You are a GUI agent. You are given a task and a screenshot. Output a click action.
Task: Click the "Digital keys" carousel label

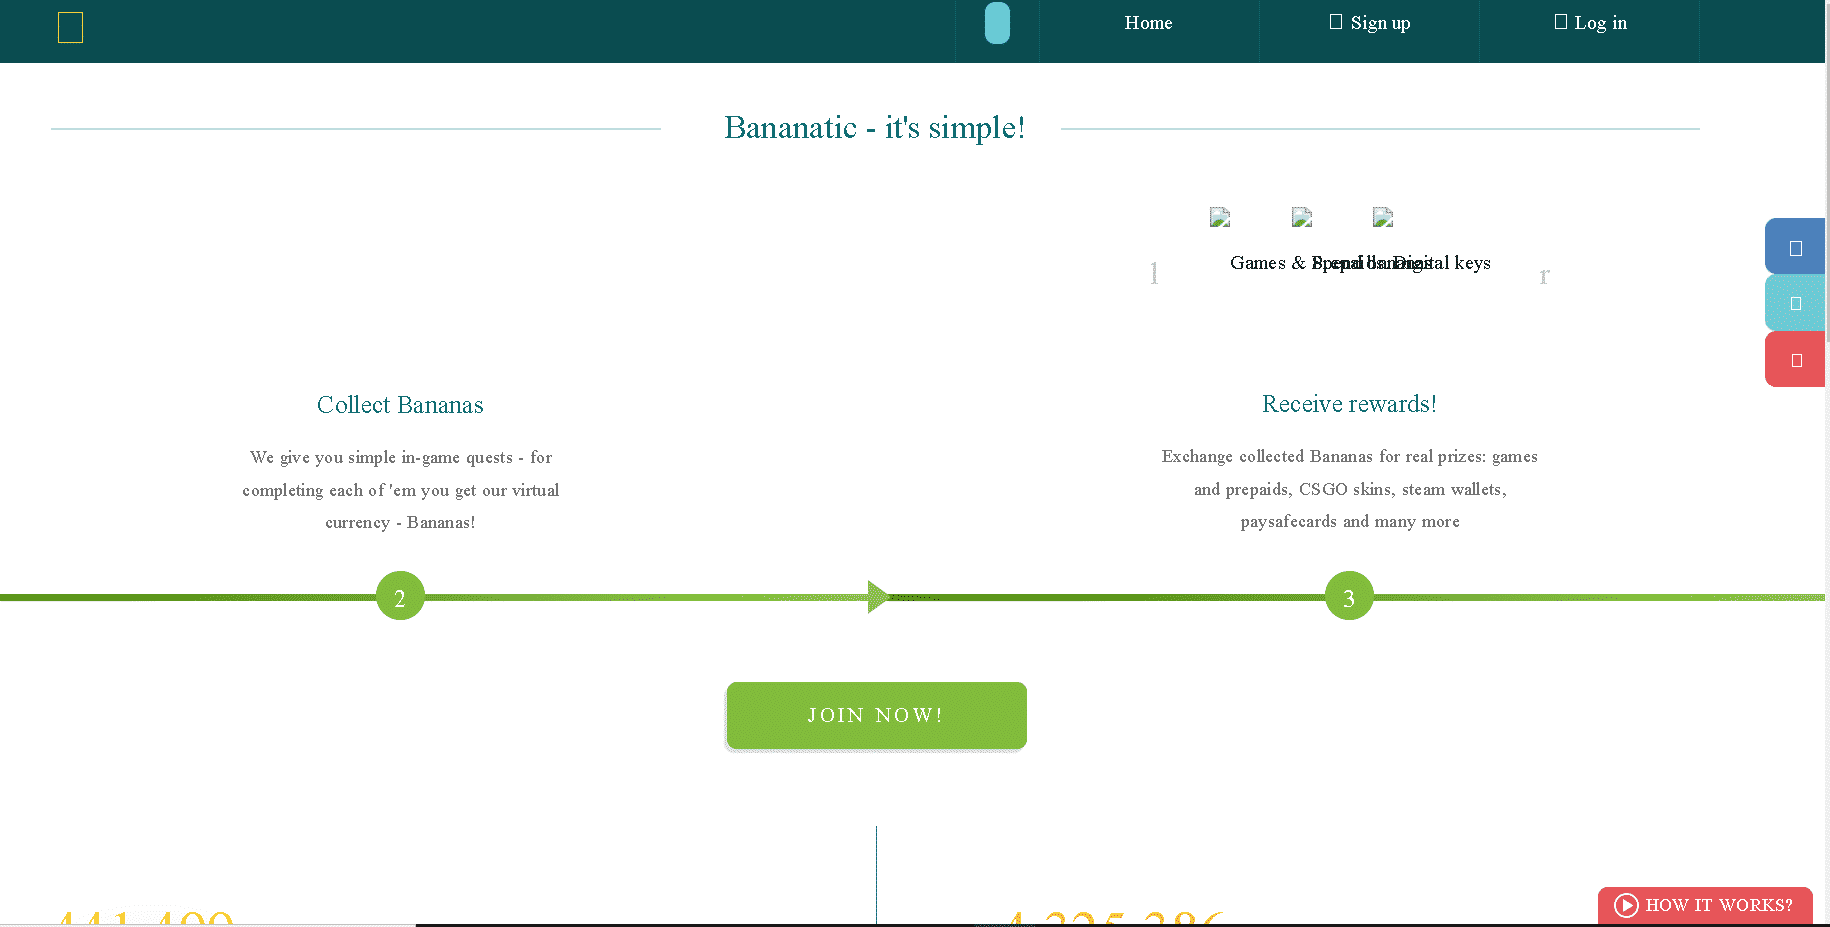[1442, 263]
